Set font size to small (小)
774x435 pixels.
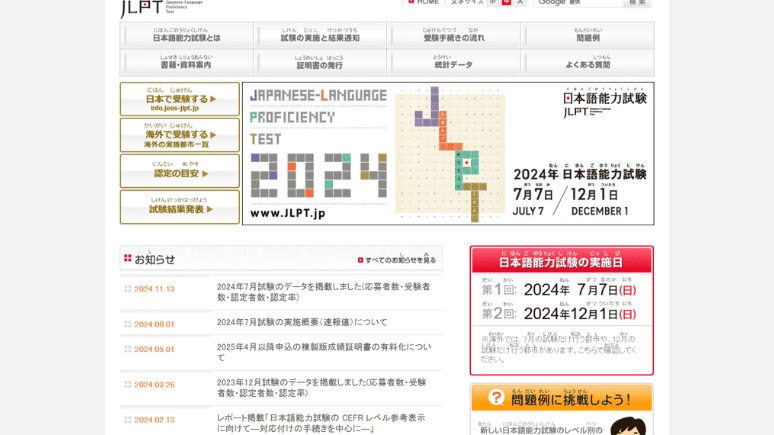(493, 2)
